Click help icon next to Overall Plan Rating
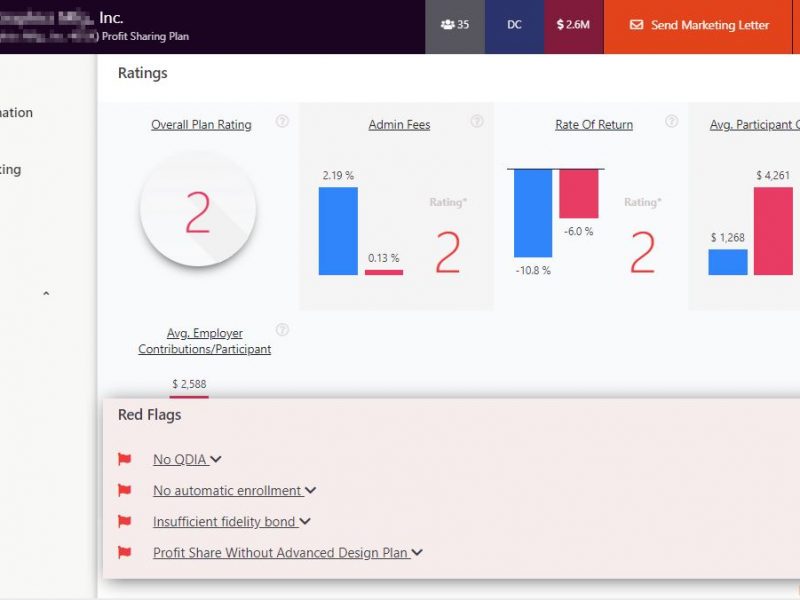This screenshot has height=600, width=800. [282, 122]
